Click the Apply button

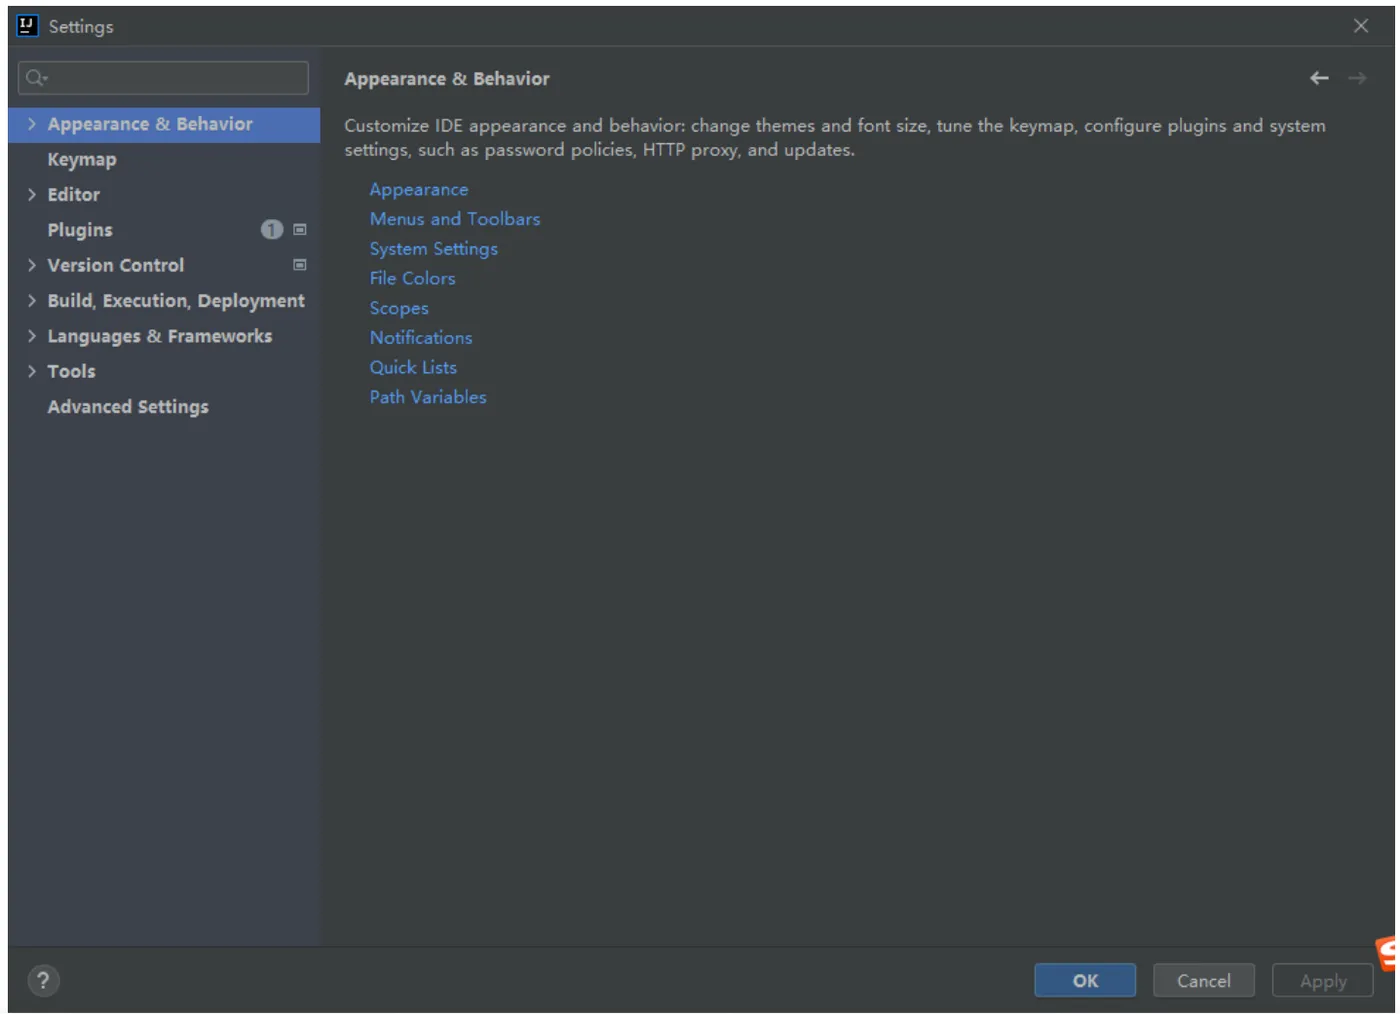coord(1323,980)
